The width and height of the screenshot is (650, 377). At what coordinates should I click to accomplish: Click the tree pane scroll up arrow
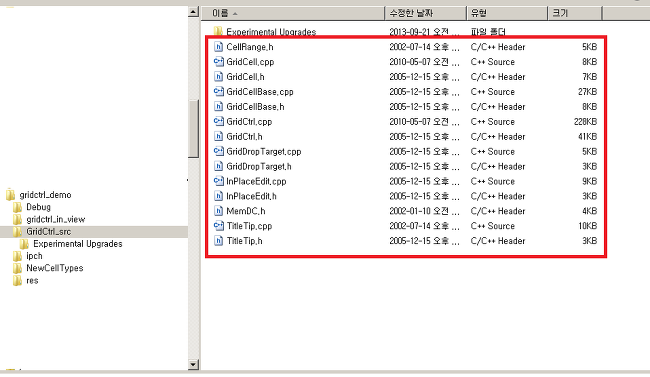[x=193, y=12]
